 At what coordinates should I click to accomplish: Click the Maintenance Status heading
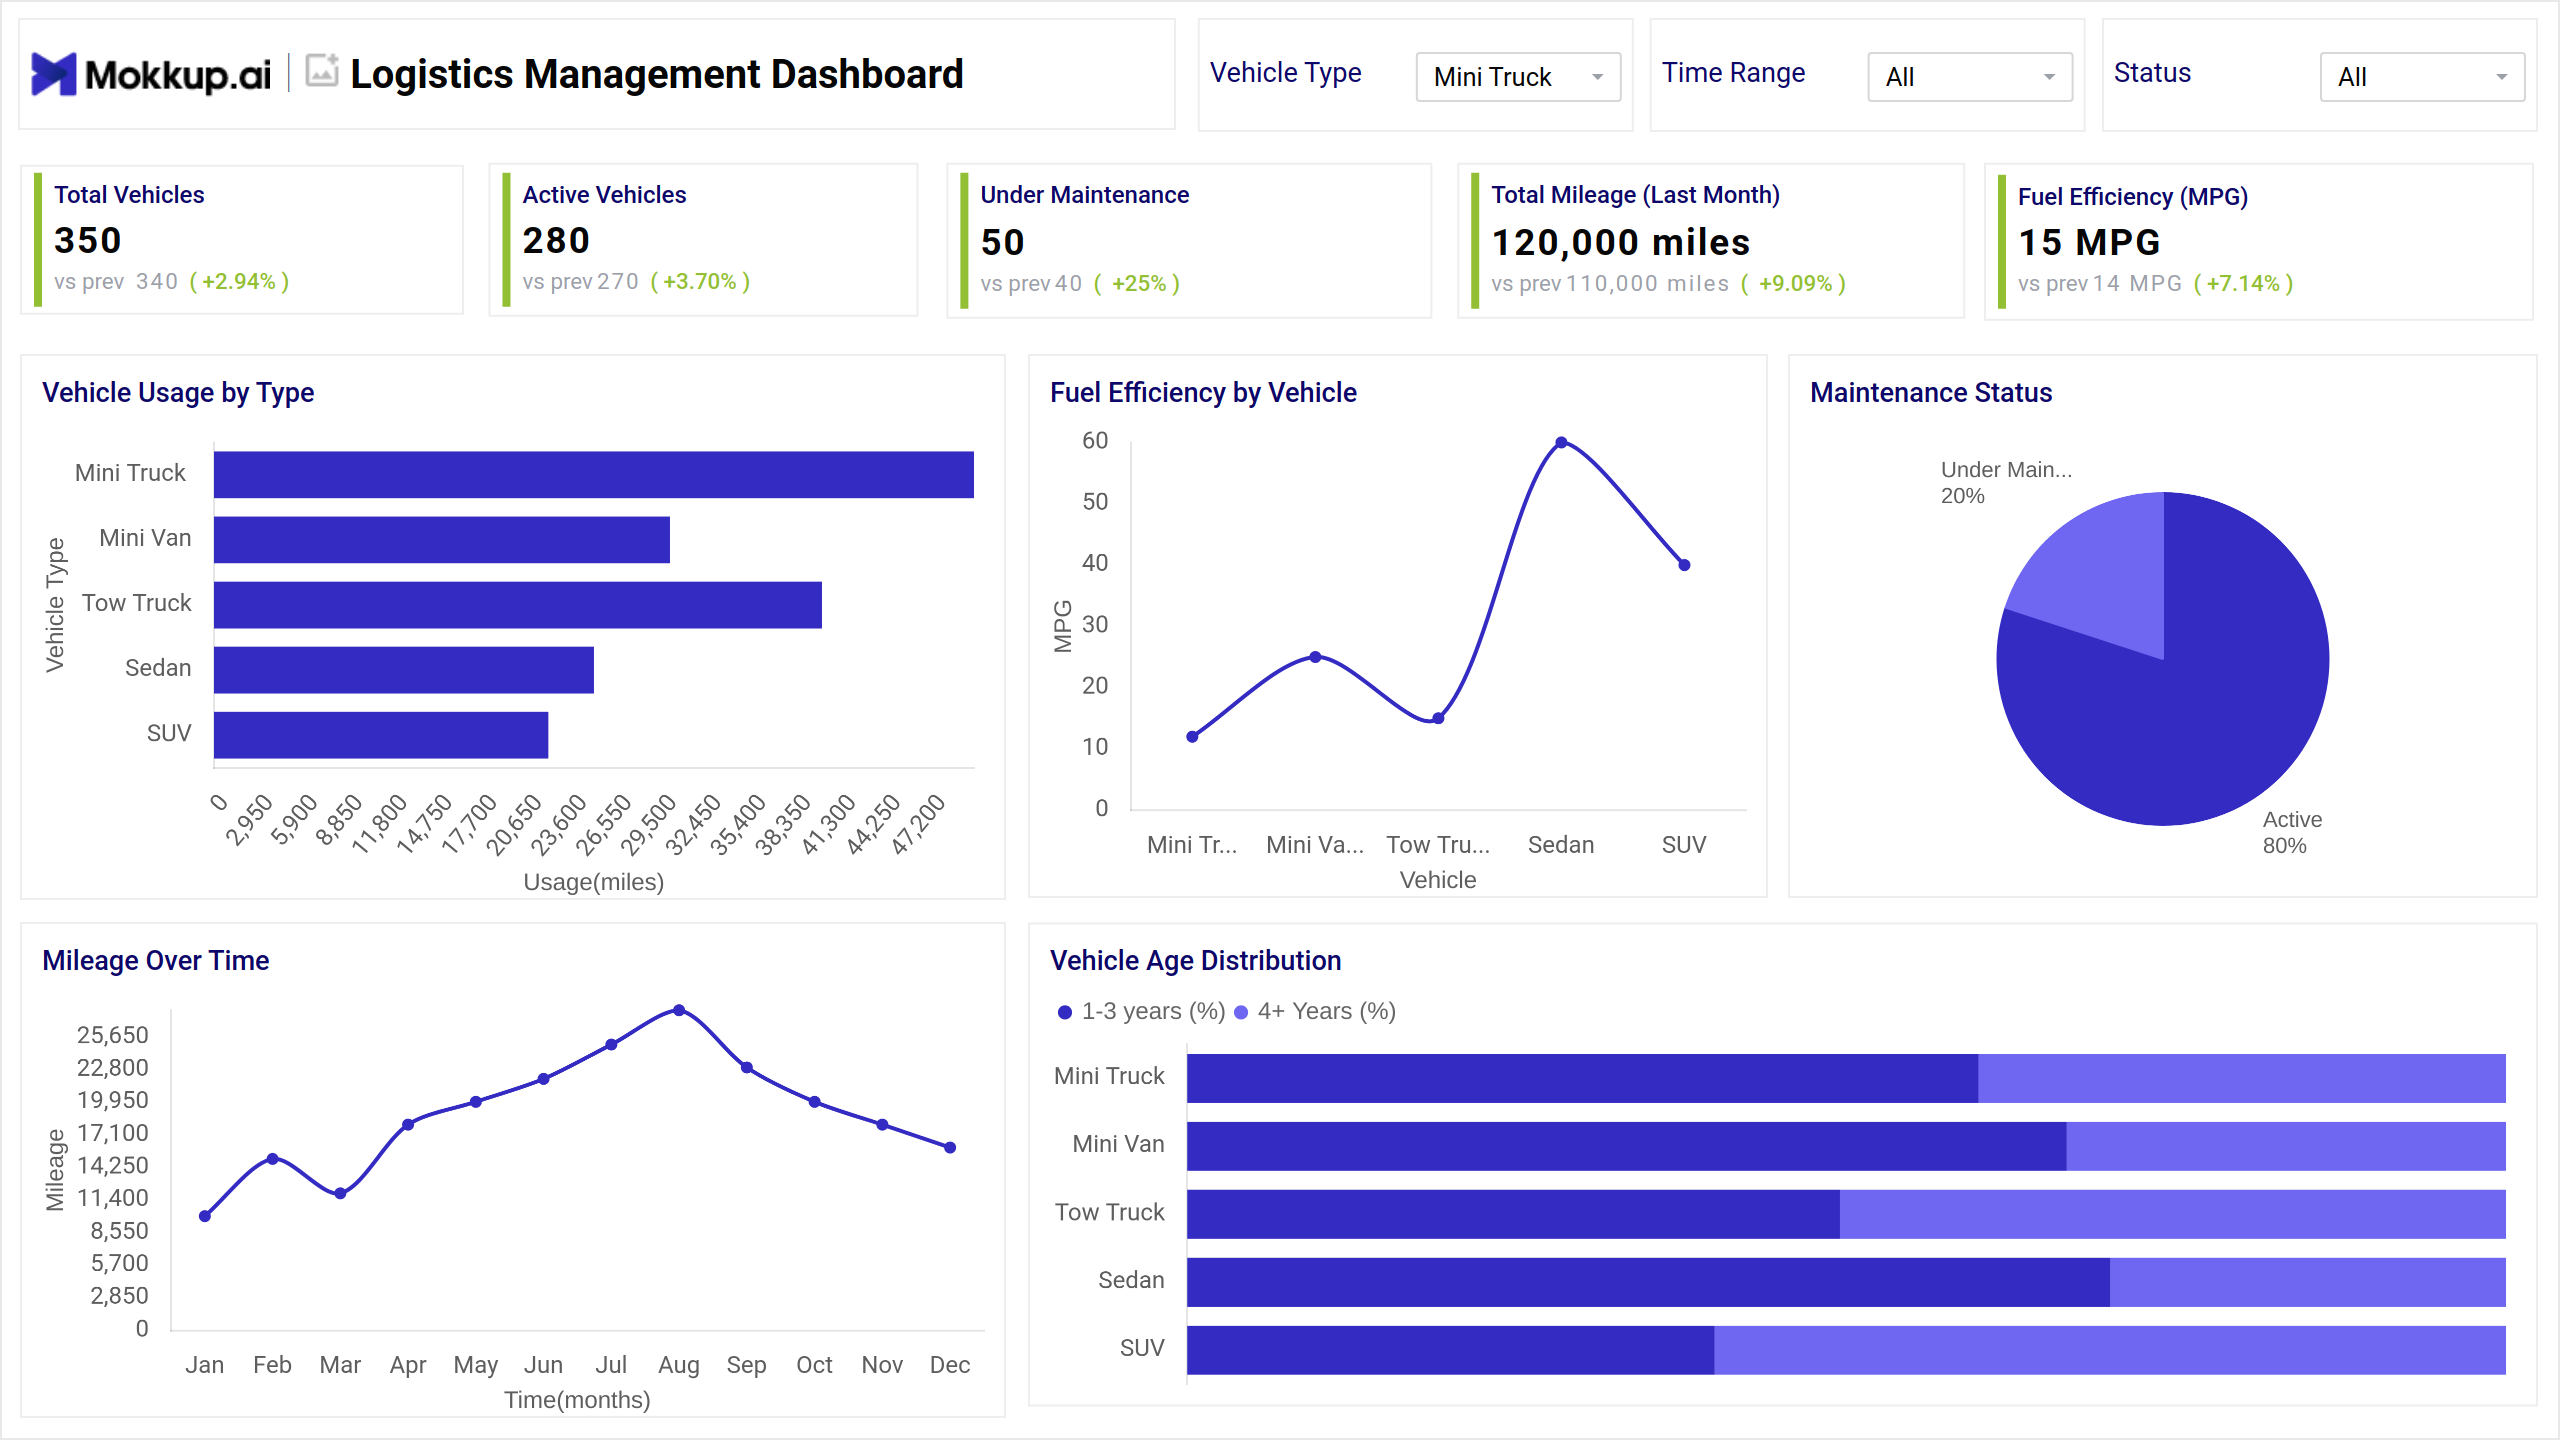[x=1931, y=393]
